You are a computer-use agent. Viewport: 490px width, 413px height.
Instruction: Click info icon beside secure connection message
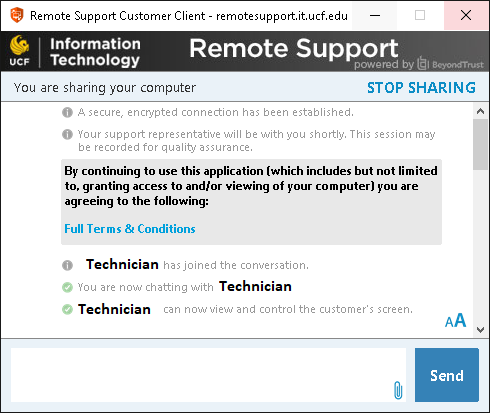point(67,112)
